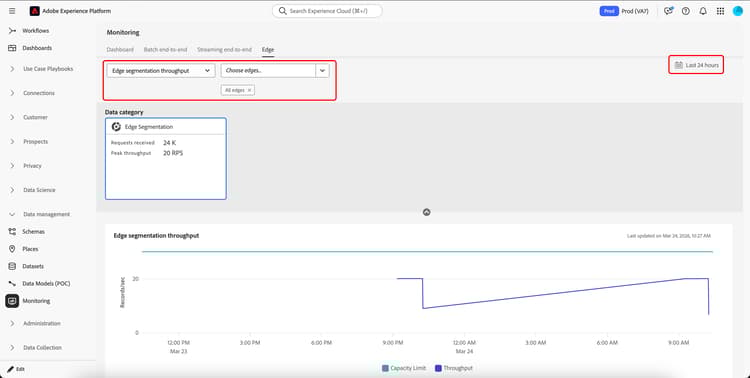Viewport: 750px width, 378px height.
Task: Click the Prod sandbox badge
Action: pos(609,11)
